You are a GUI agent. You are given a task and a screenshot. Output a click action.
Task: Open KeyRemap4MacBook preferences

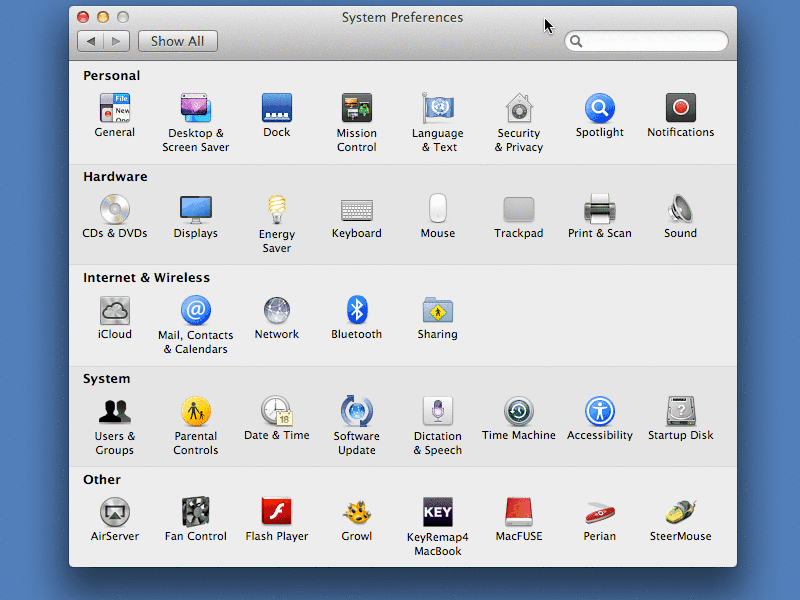pos(438,513)
